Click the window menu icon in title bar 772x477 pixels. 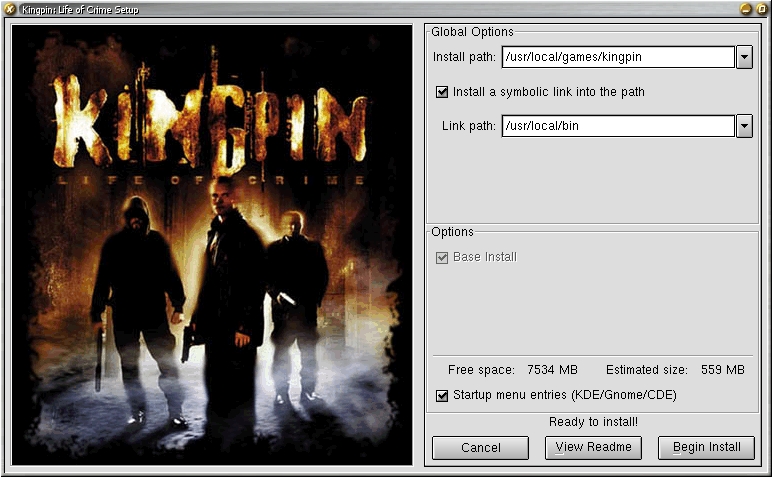coord(10,9)
